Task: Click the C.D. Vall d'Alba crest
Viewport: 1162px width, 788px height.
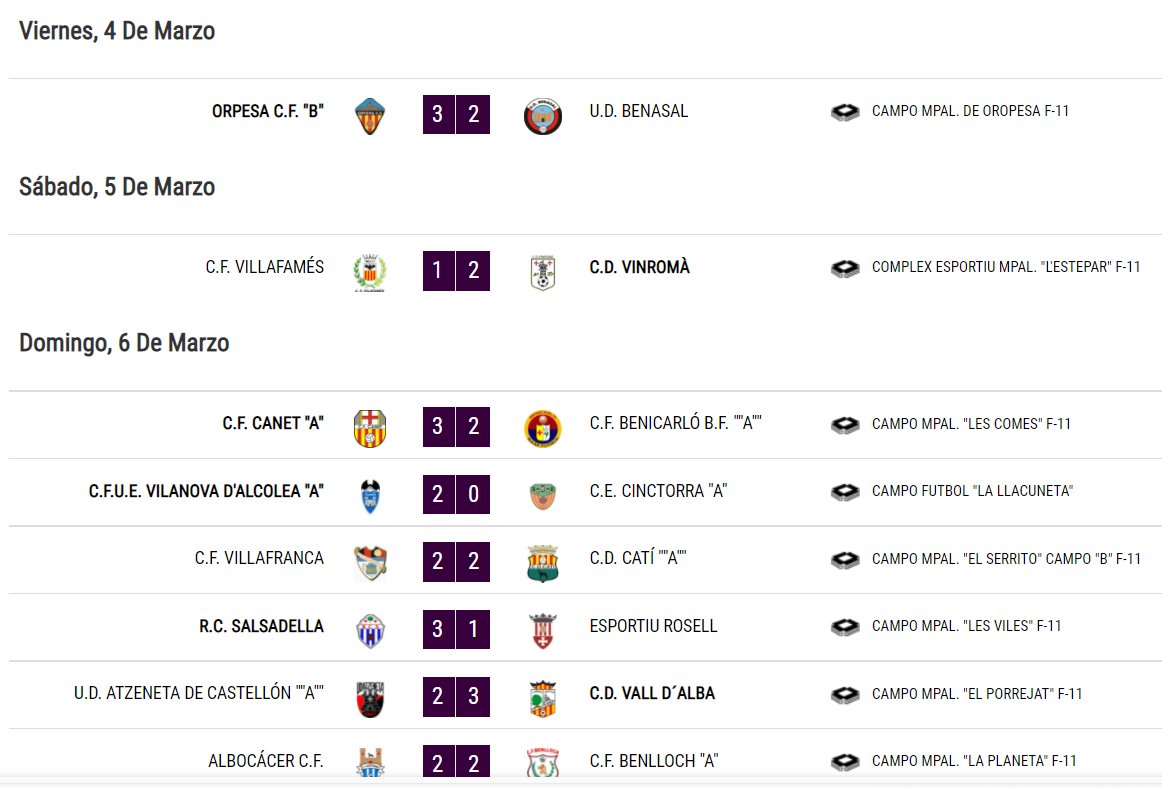Action: click(542, 698)
